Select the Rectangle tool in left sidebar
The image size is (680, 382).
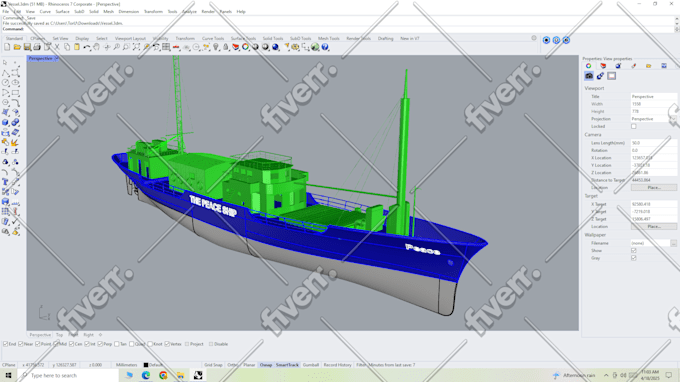point(15,93)
